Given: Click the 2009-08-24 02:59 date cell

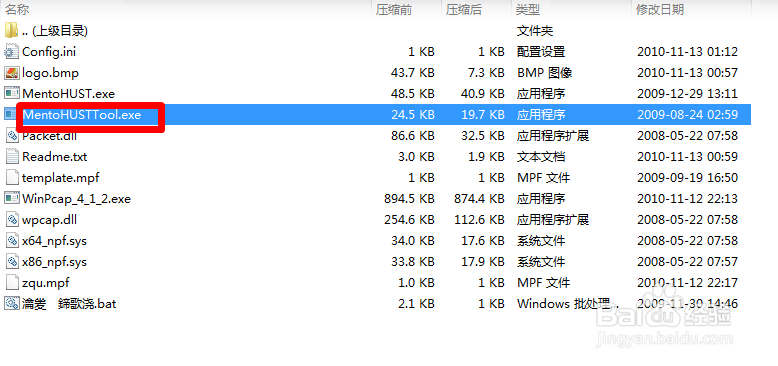Looking at the screenshot, I should click(x=687, y=115).
